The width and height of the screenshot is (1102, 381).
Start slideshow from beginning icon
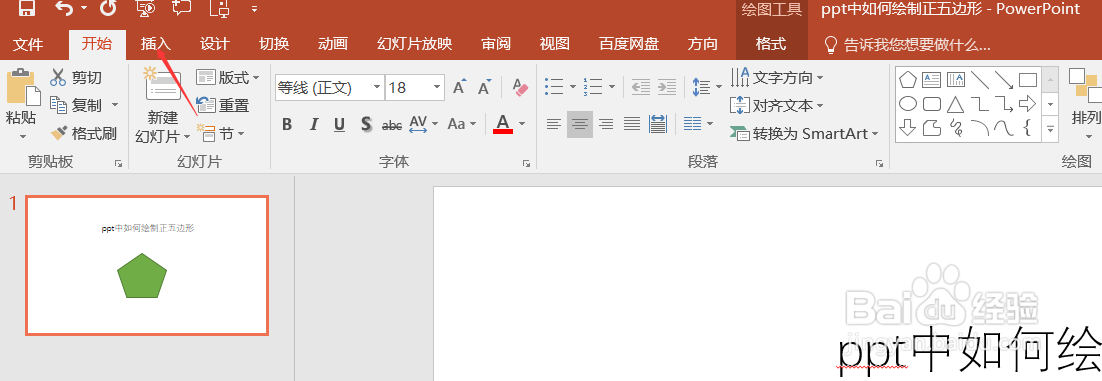point(146,8)
